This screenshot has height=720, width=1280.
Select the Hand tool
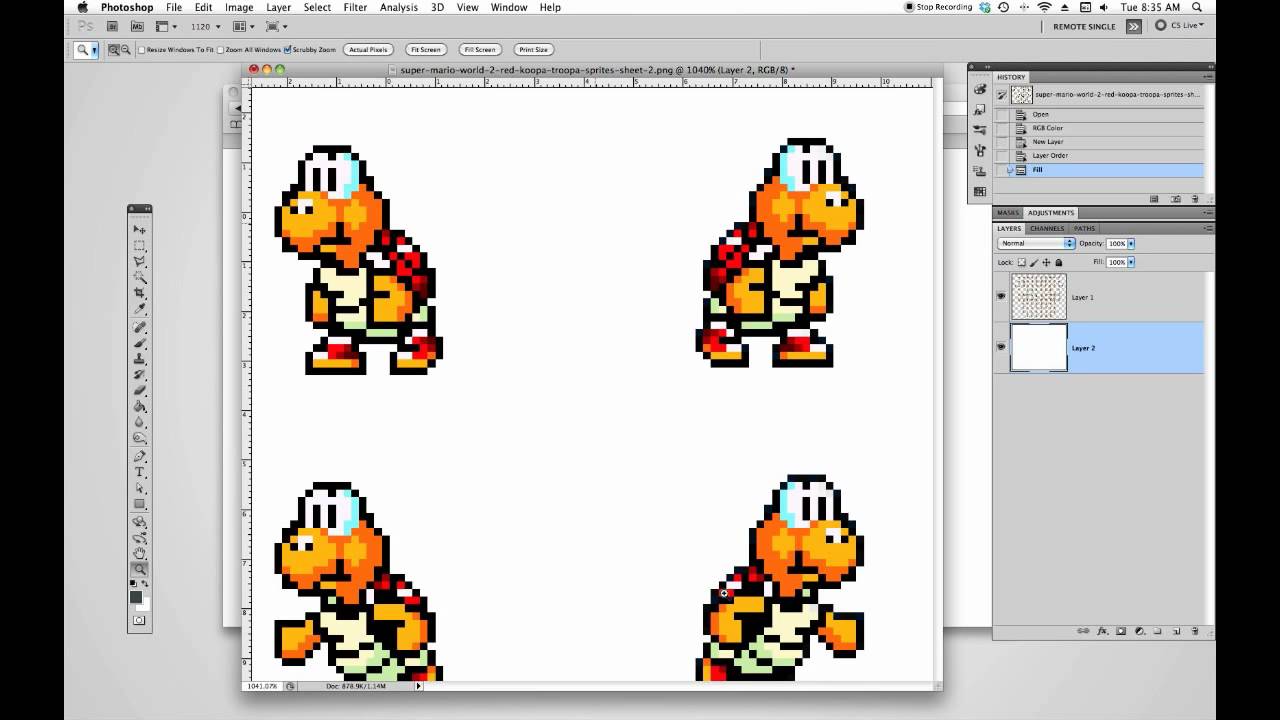pos(140,553)
